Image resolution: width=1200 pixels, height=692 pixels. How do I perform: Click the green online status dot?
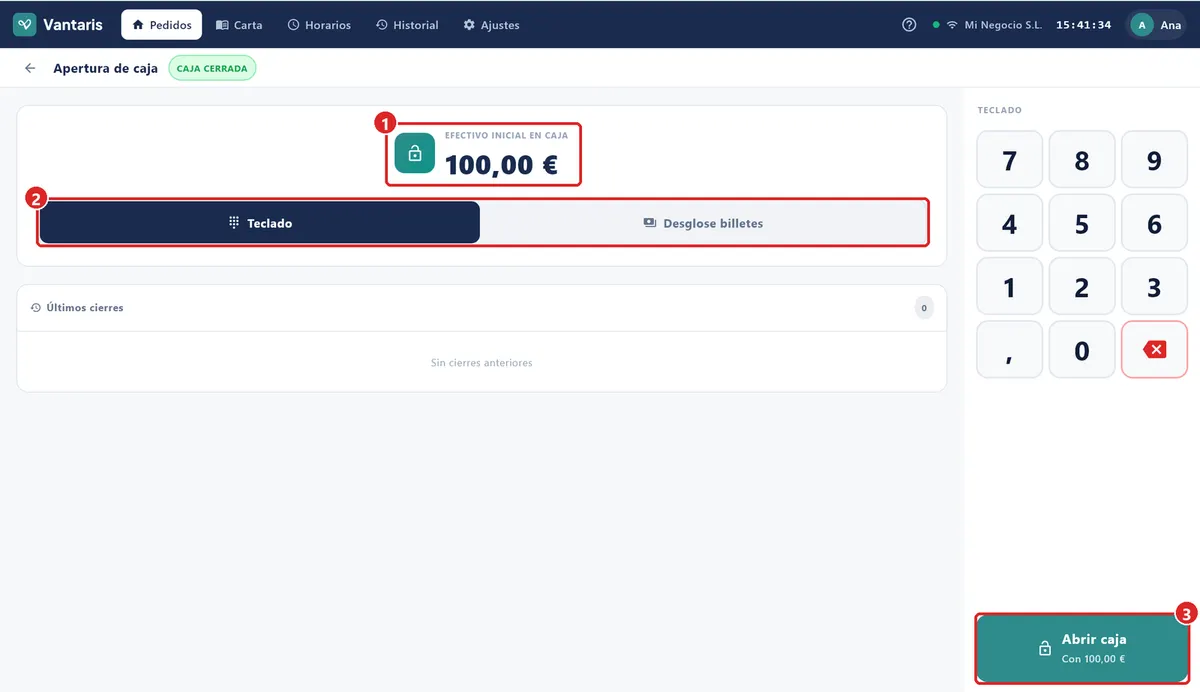(x=936, y=25)
